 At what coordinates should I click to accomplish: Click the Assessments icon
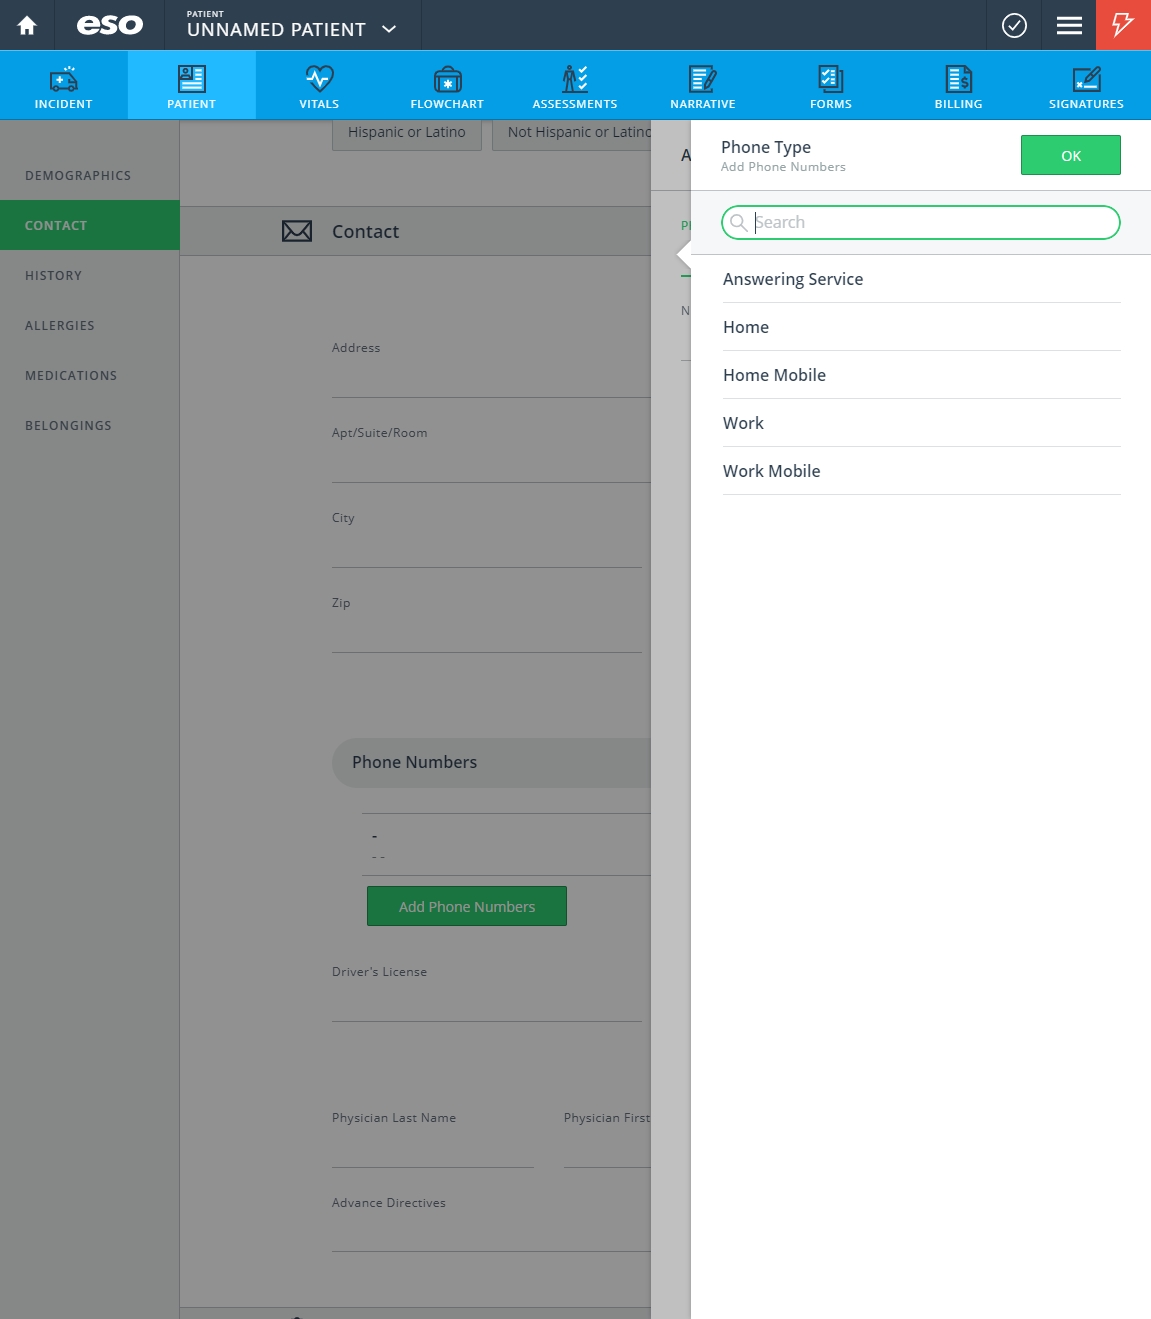(575, 85)
